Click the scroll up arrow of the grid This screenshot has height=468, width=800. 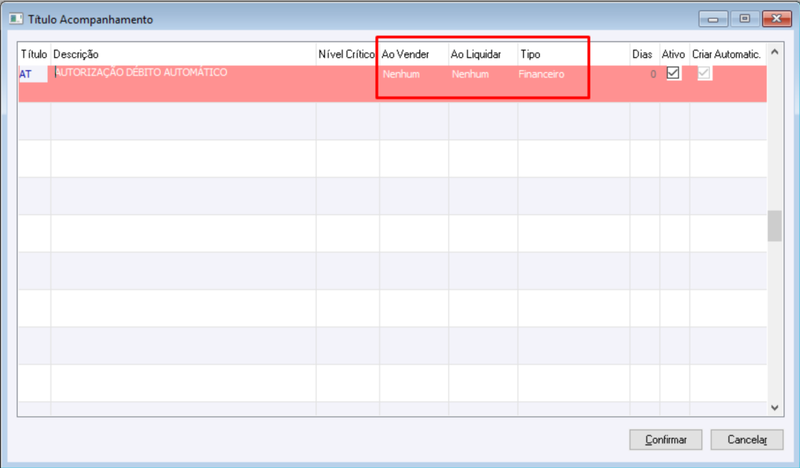point(774,52)
